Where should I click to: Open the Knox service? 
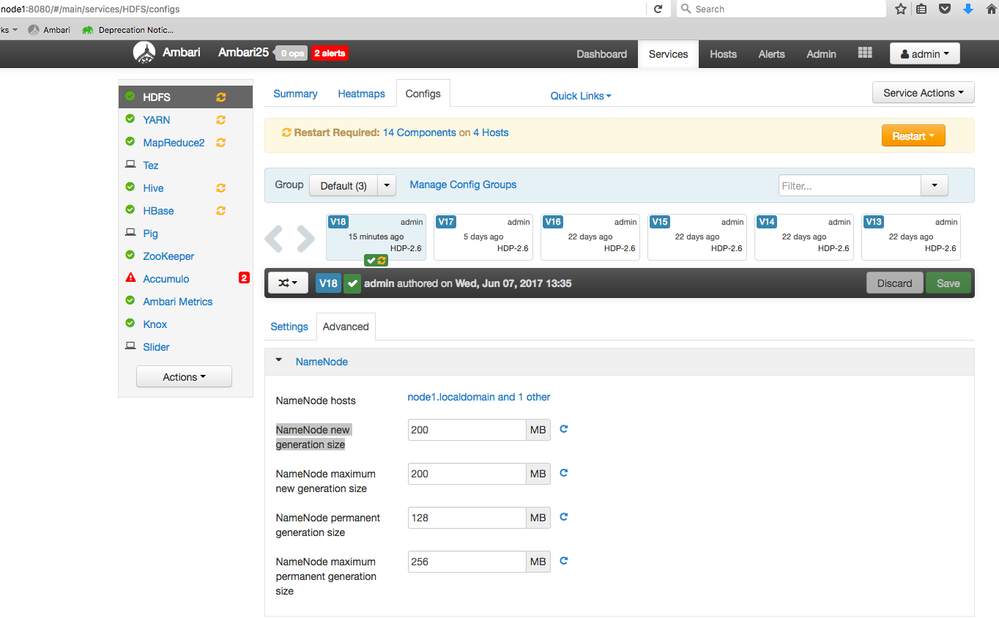click(155, 324)
